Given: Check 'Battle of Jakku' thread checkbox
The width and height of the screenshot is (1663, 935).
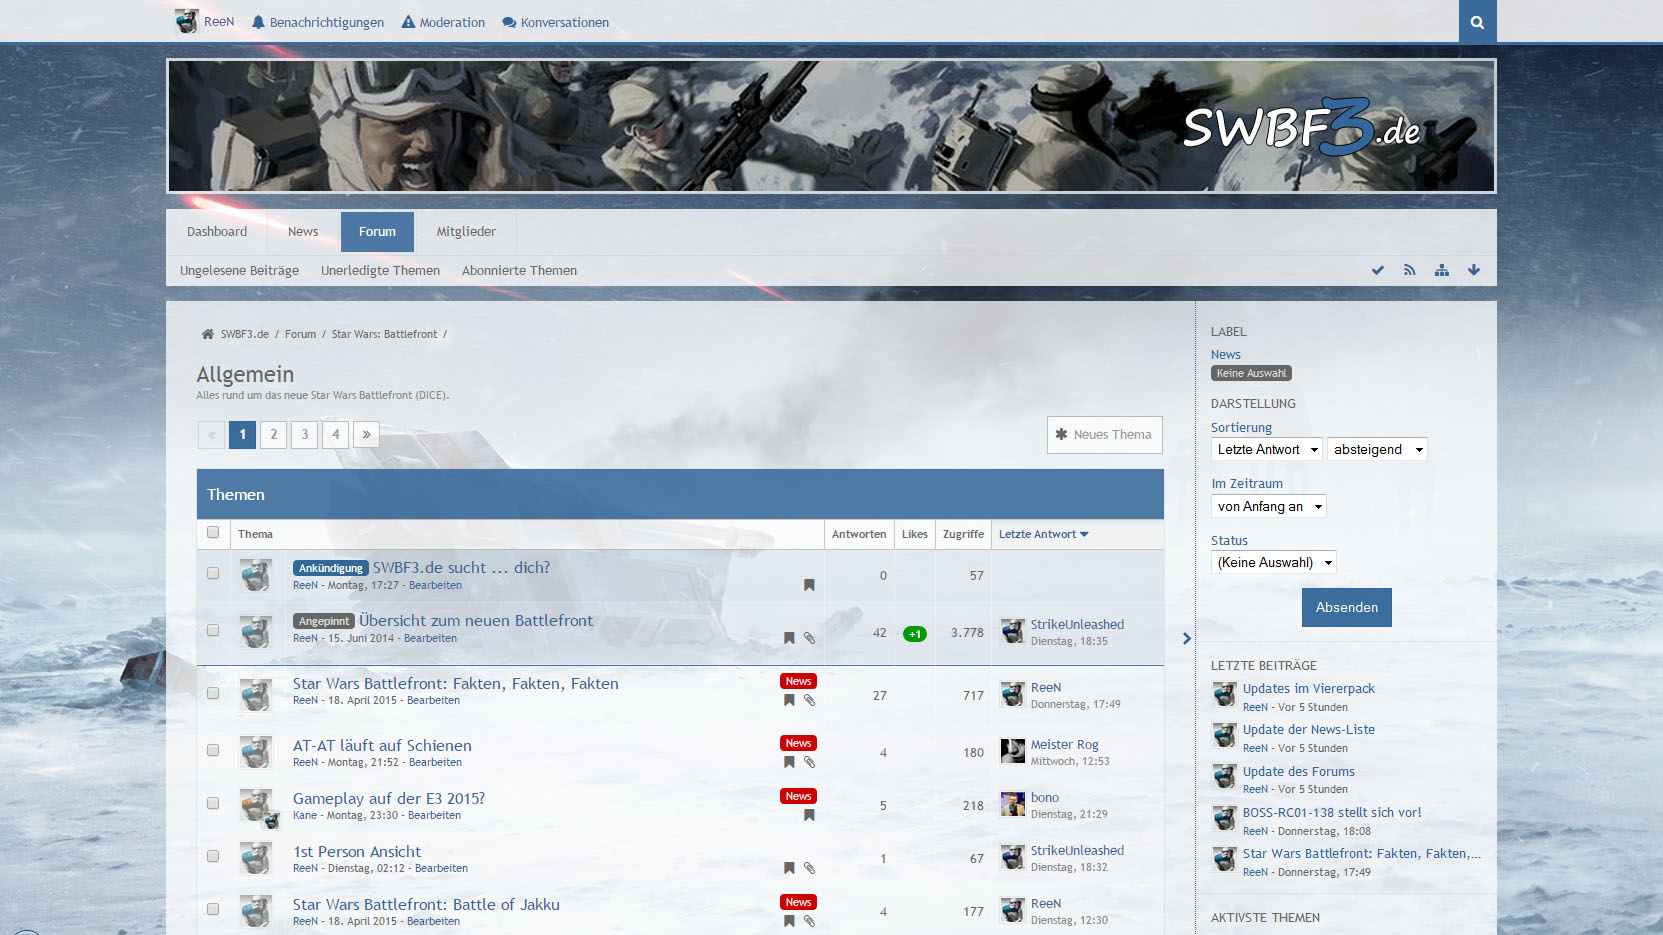Looking at the screenshot, I should [213, 909].
